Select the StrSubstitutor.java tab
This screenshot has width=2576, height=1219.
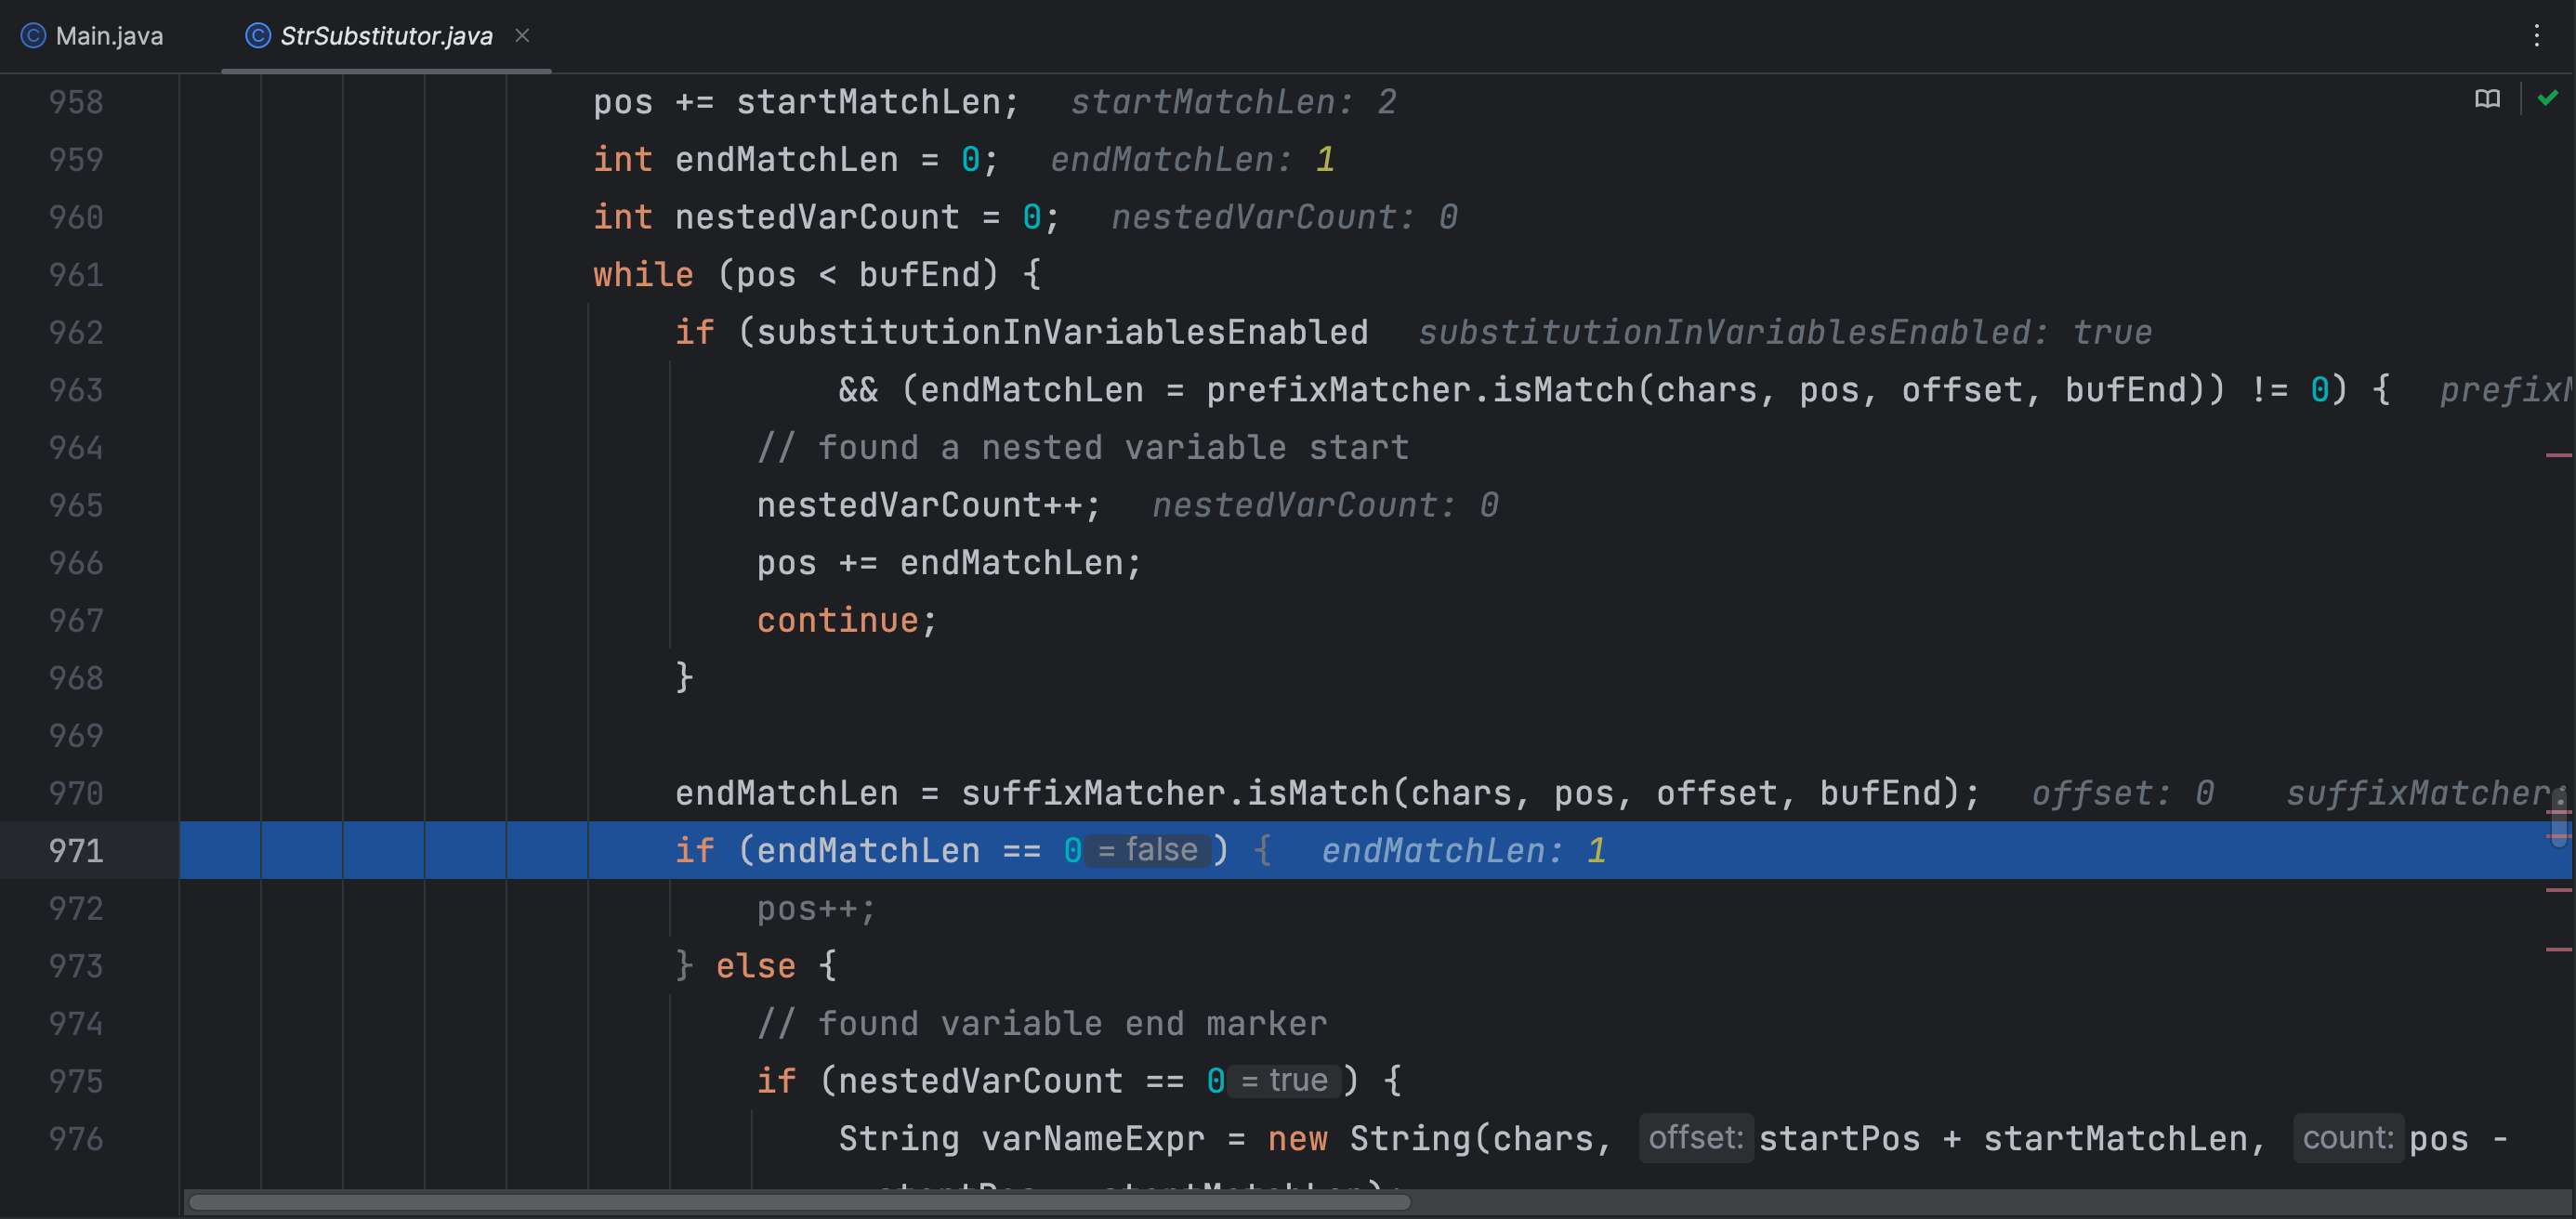click(386, 36)
